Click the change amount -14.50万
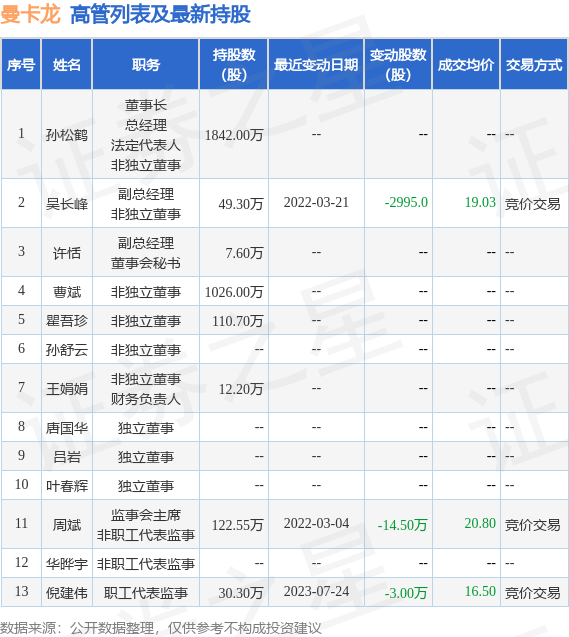The image size is (569, 637). pyautogui.click(x=402, y=525)
